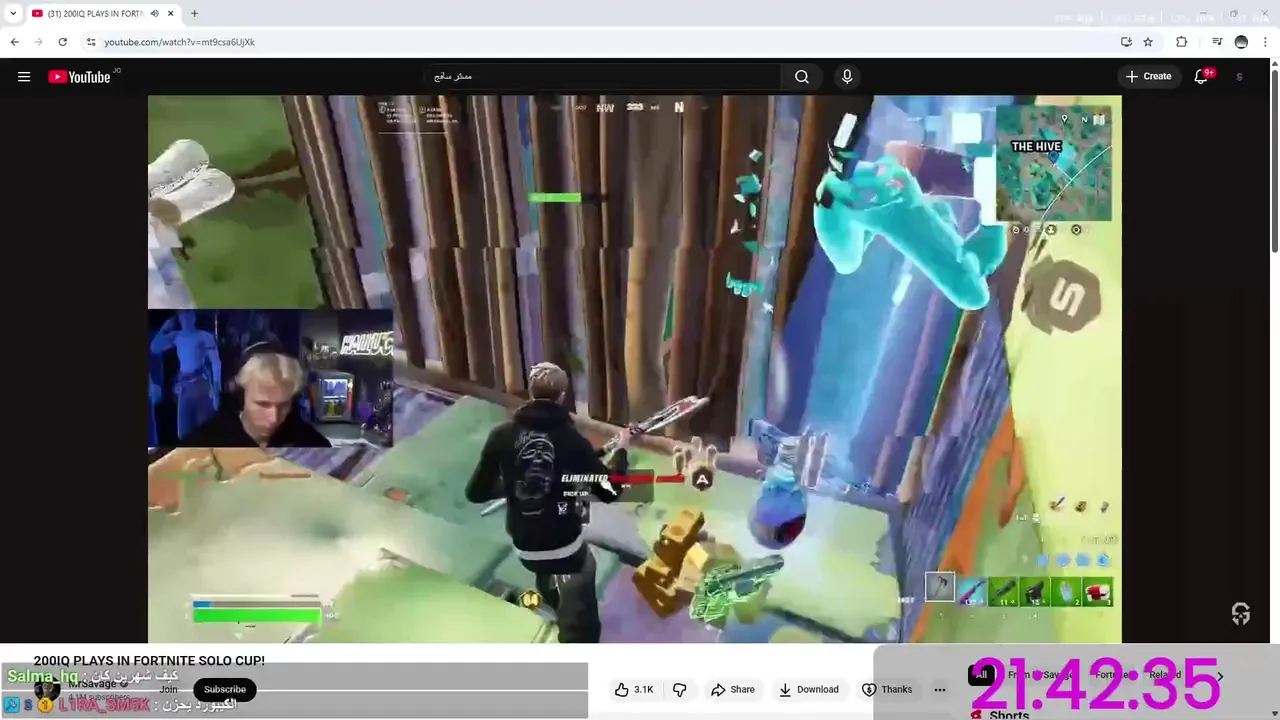
Task: Open the notifications bell
Action: (x=1202, y=77)
